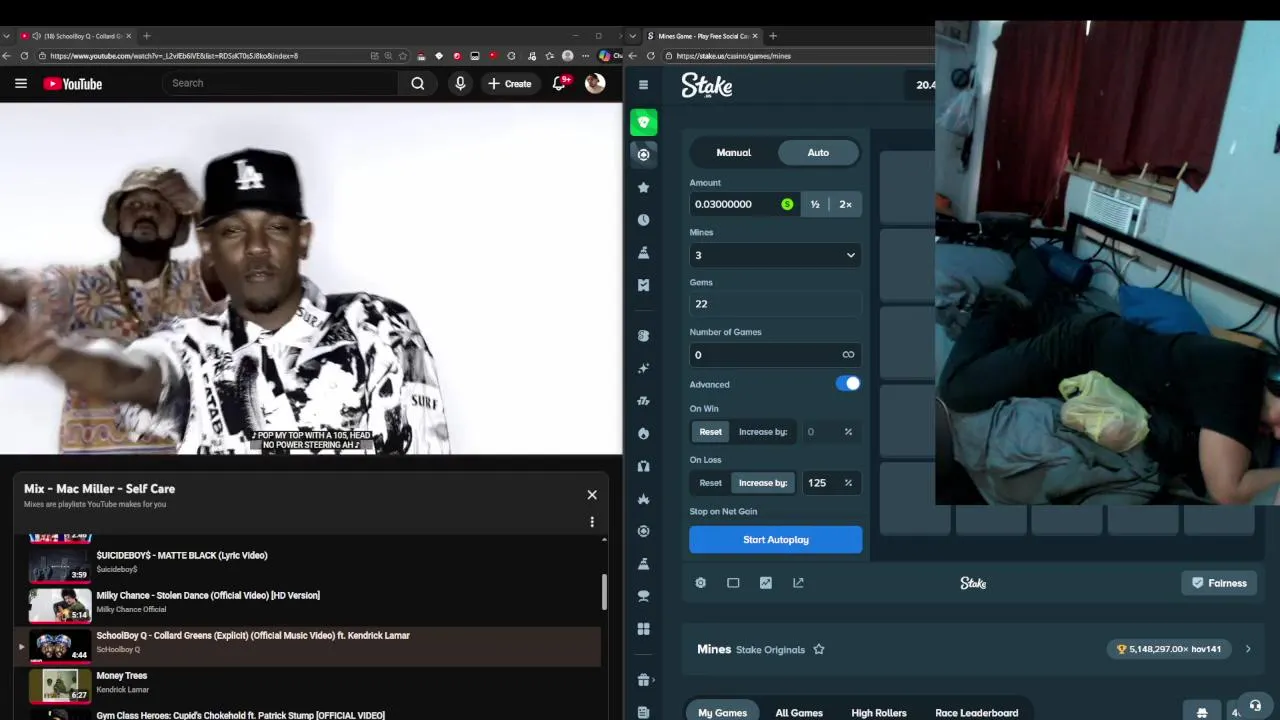Screen dimensions: 1280x720
Task: Click the pop-out arrow icon in Mines footer
Action: pyautogui.click(x=798, y=583)
